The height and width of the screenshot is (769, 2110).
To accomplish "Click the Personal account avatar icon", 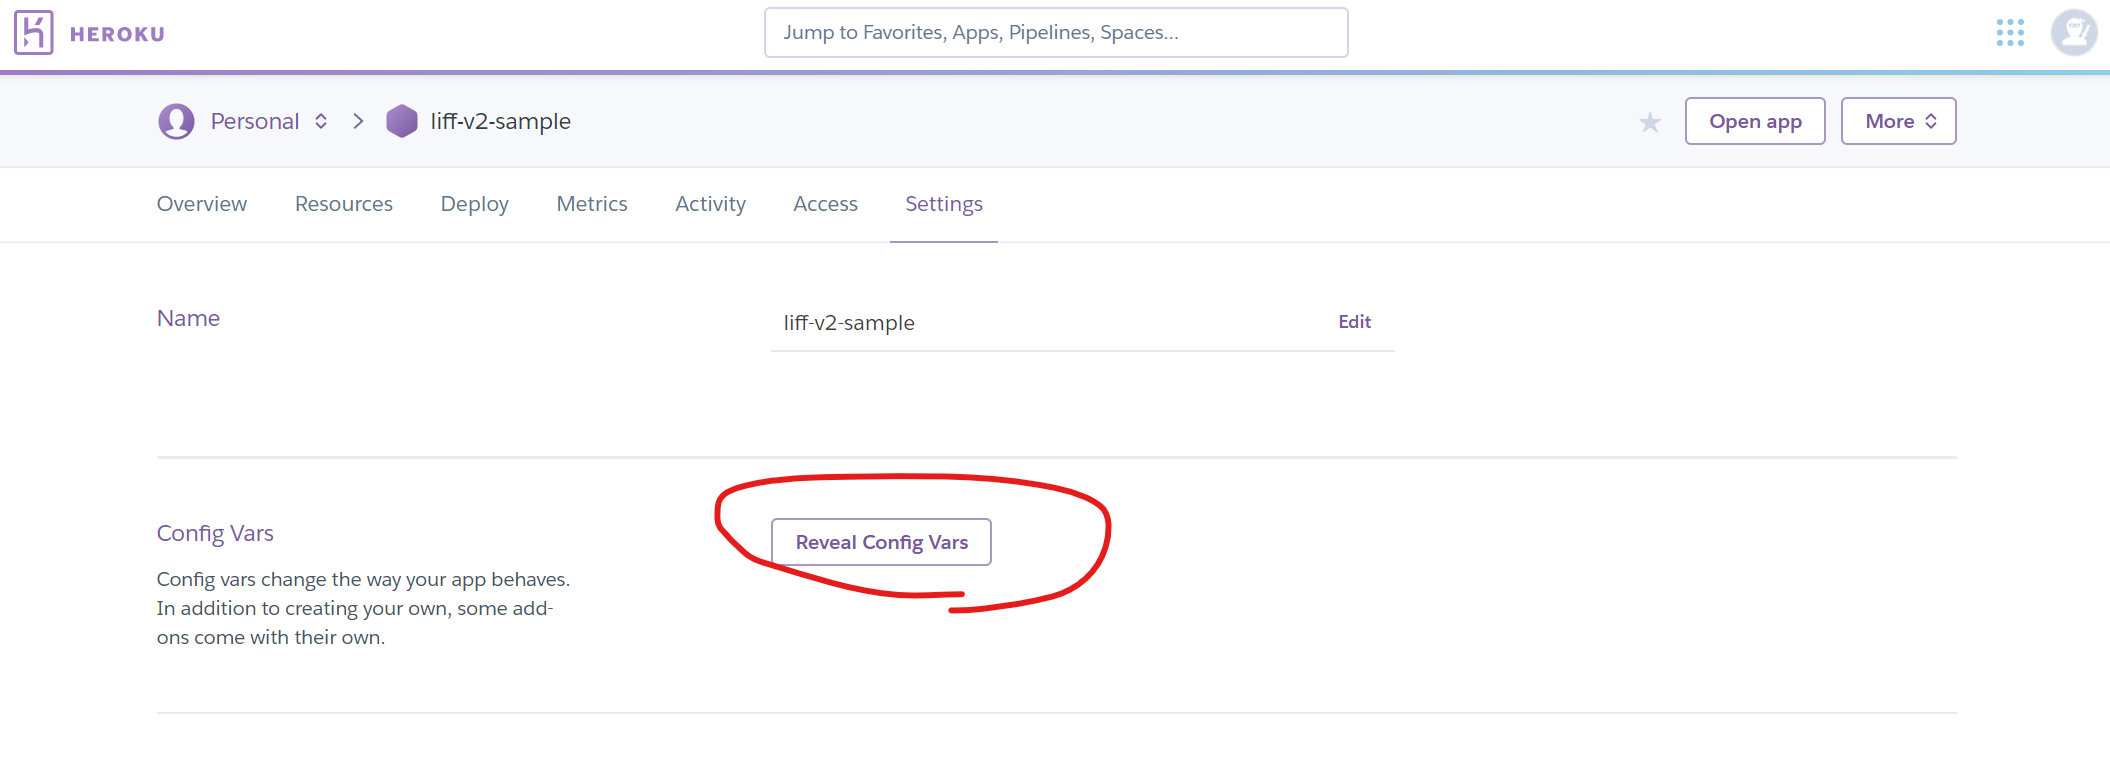I will (176, 121).
